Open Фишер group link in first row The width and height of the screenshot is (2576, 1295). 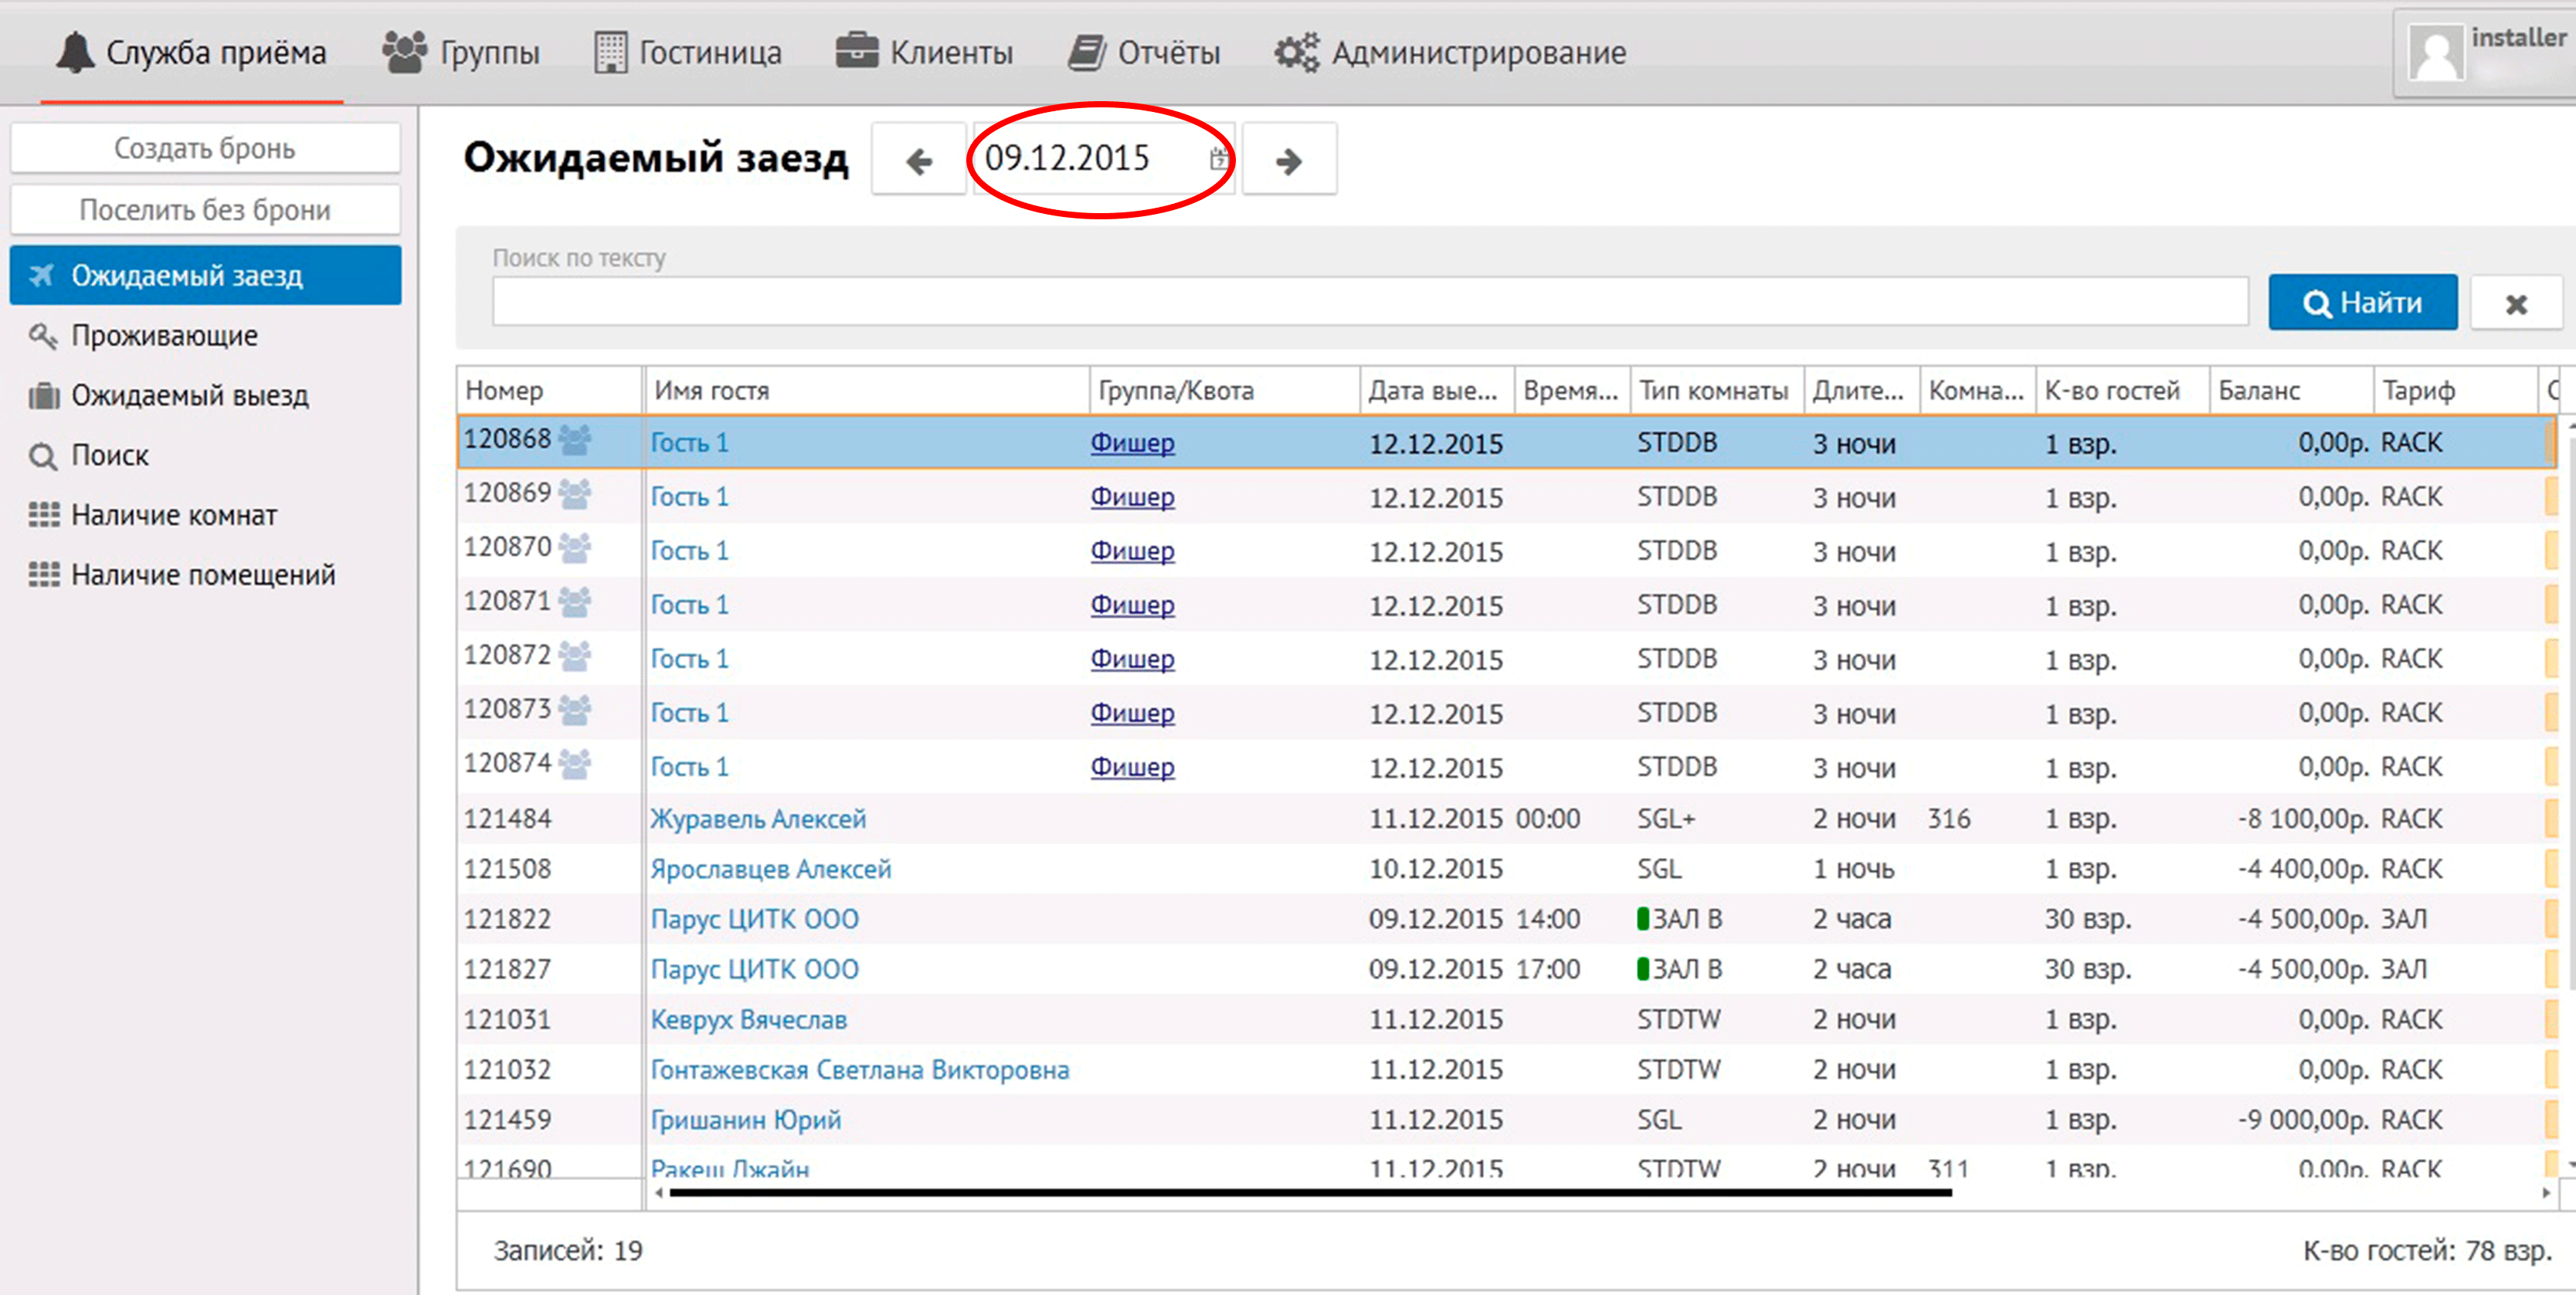1132,443
